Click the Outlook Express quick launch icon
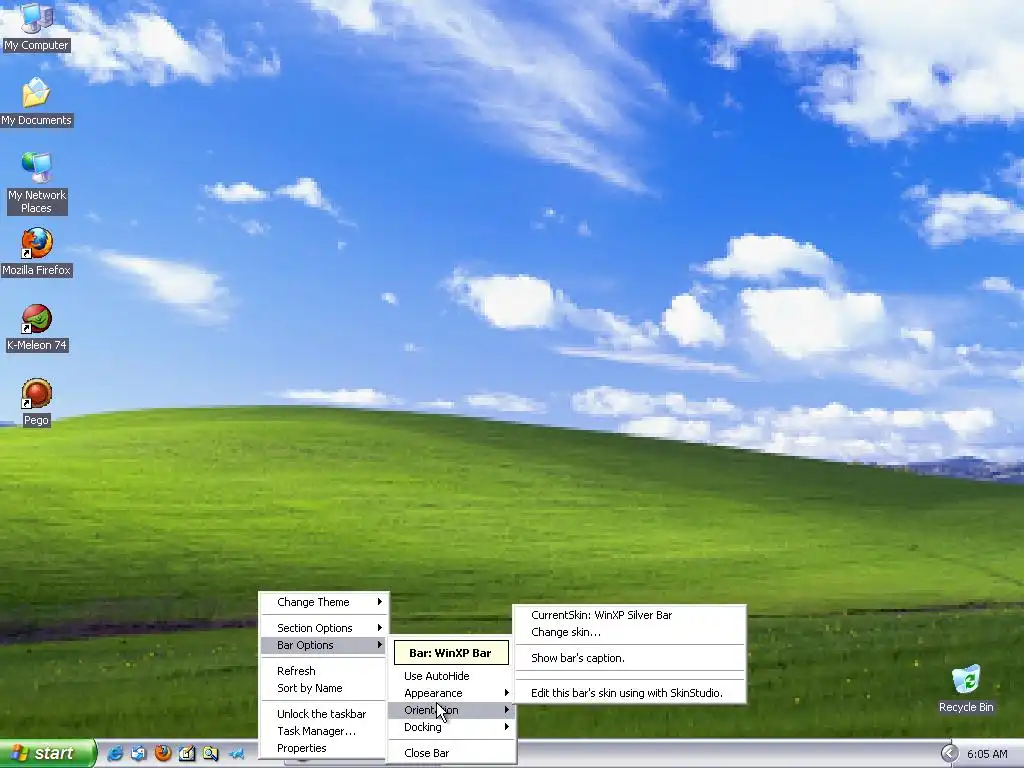The height and width of the screenshot is (768, 1024). pos(138,754)
